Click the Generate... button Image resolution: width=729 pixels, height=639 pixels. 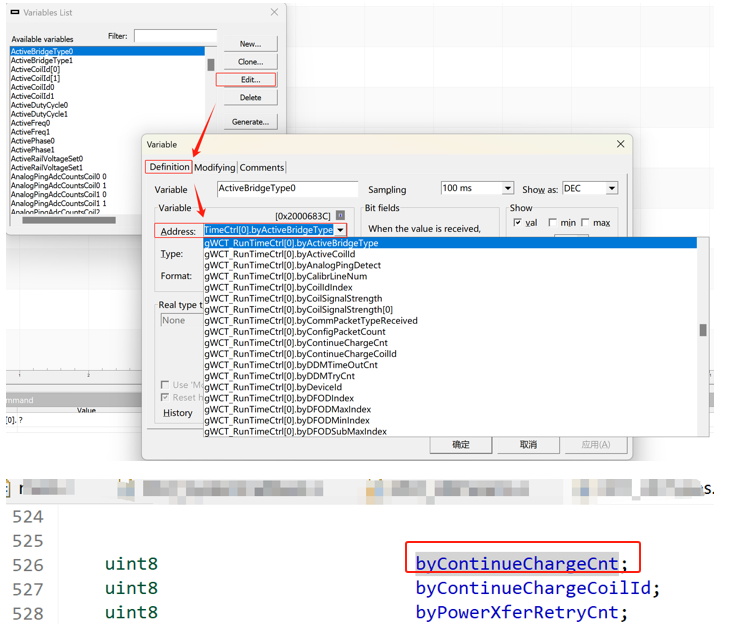click(x=250, y=122)
